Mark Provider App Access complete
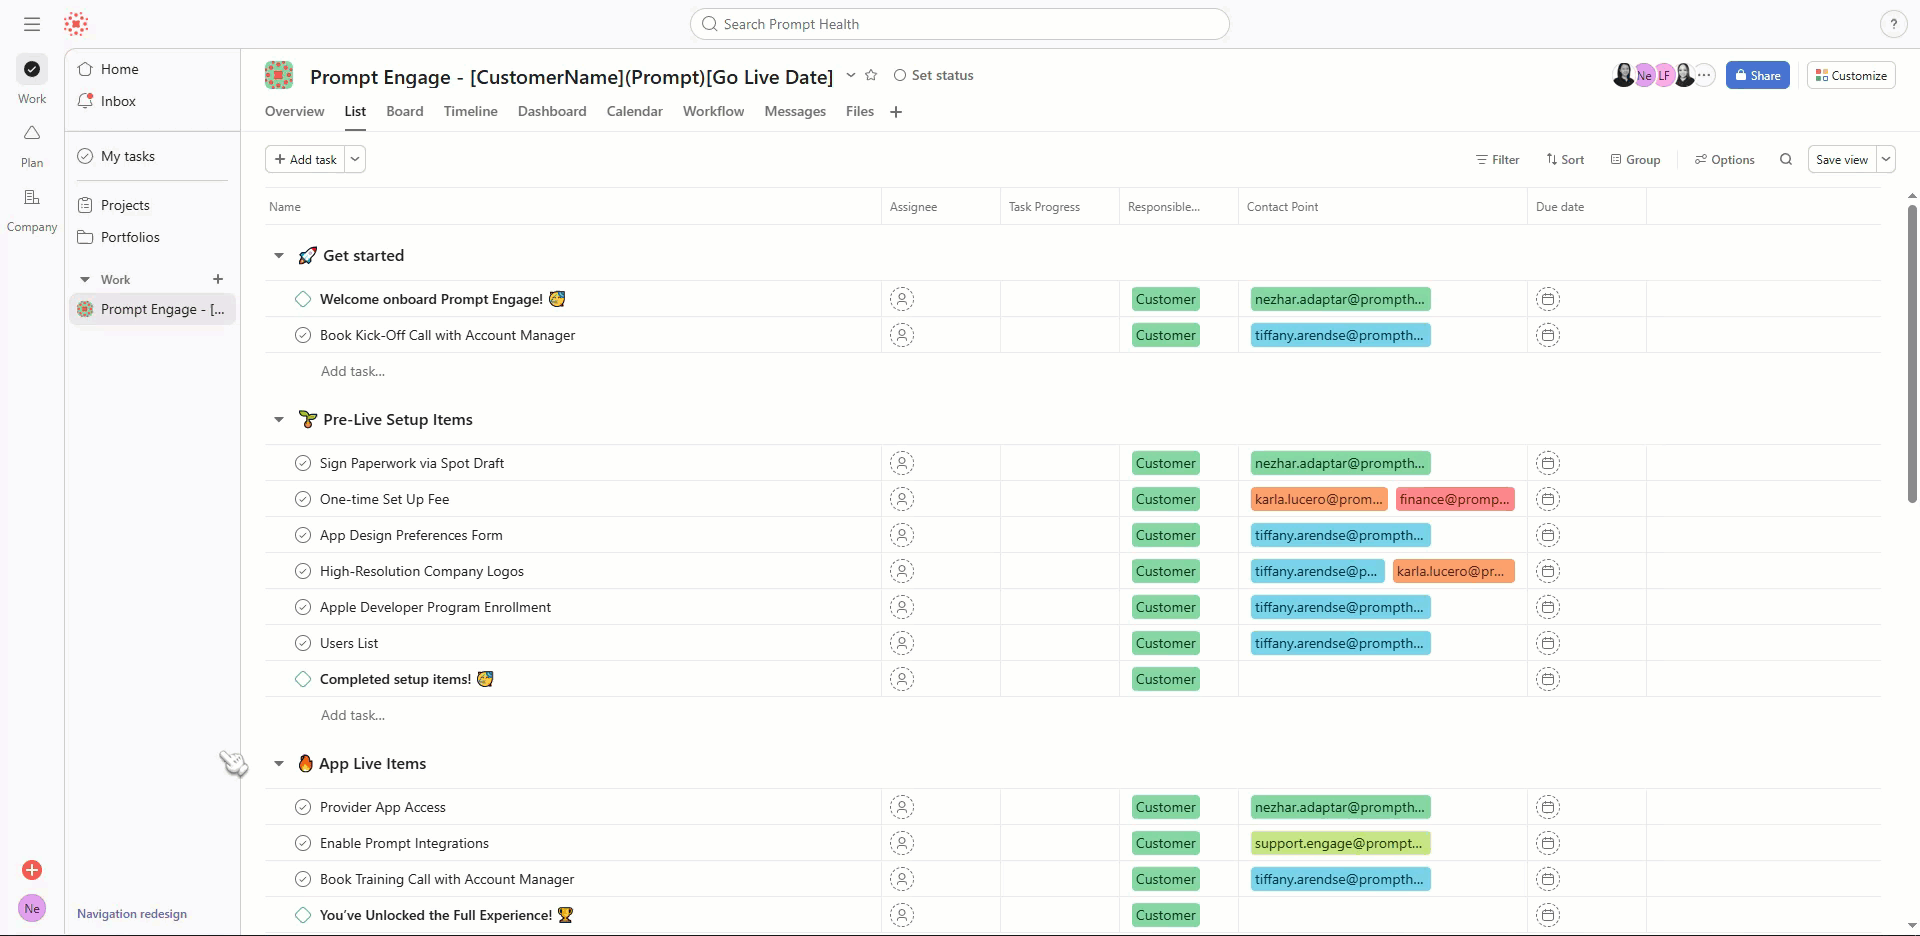The width and height of the screenshot is (1920, 936). pos(303,807)
